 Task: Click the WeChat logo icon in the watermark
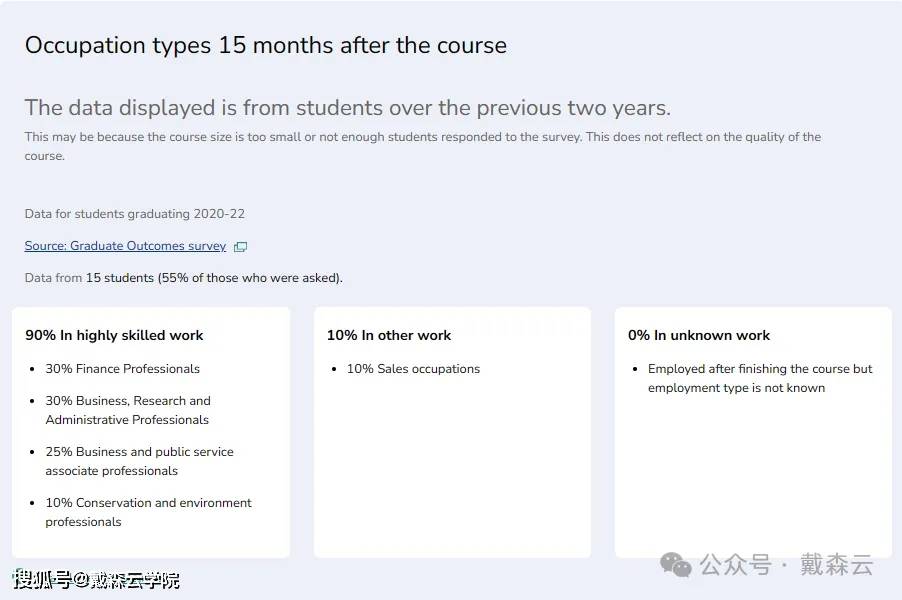click(676, 564)
